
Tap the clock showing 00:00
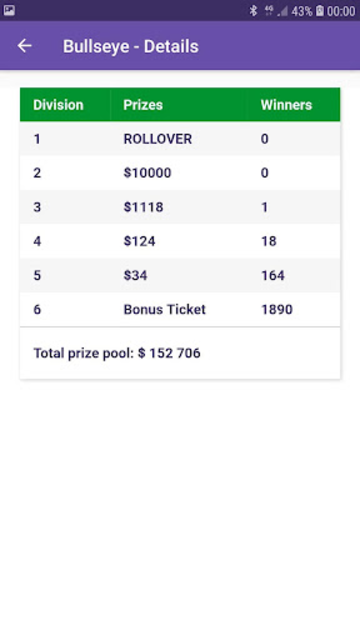pyautogui.click(x=341, y=11)
